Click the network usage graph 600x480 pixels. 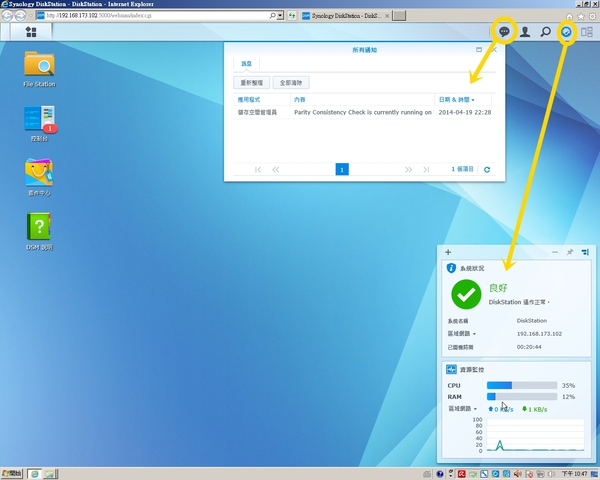(535, 435)
